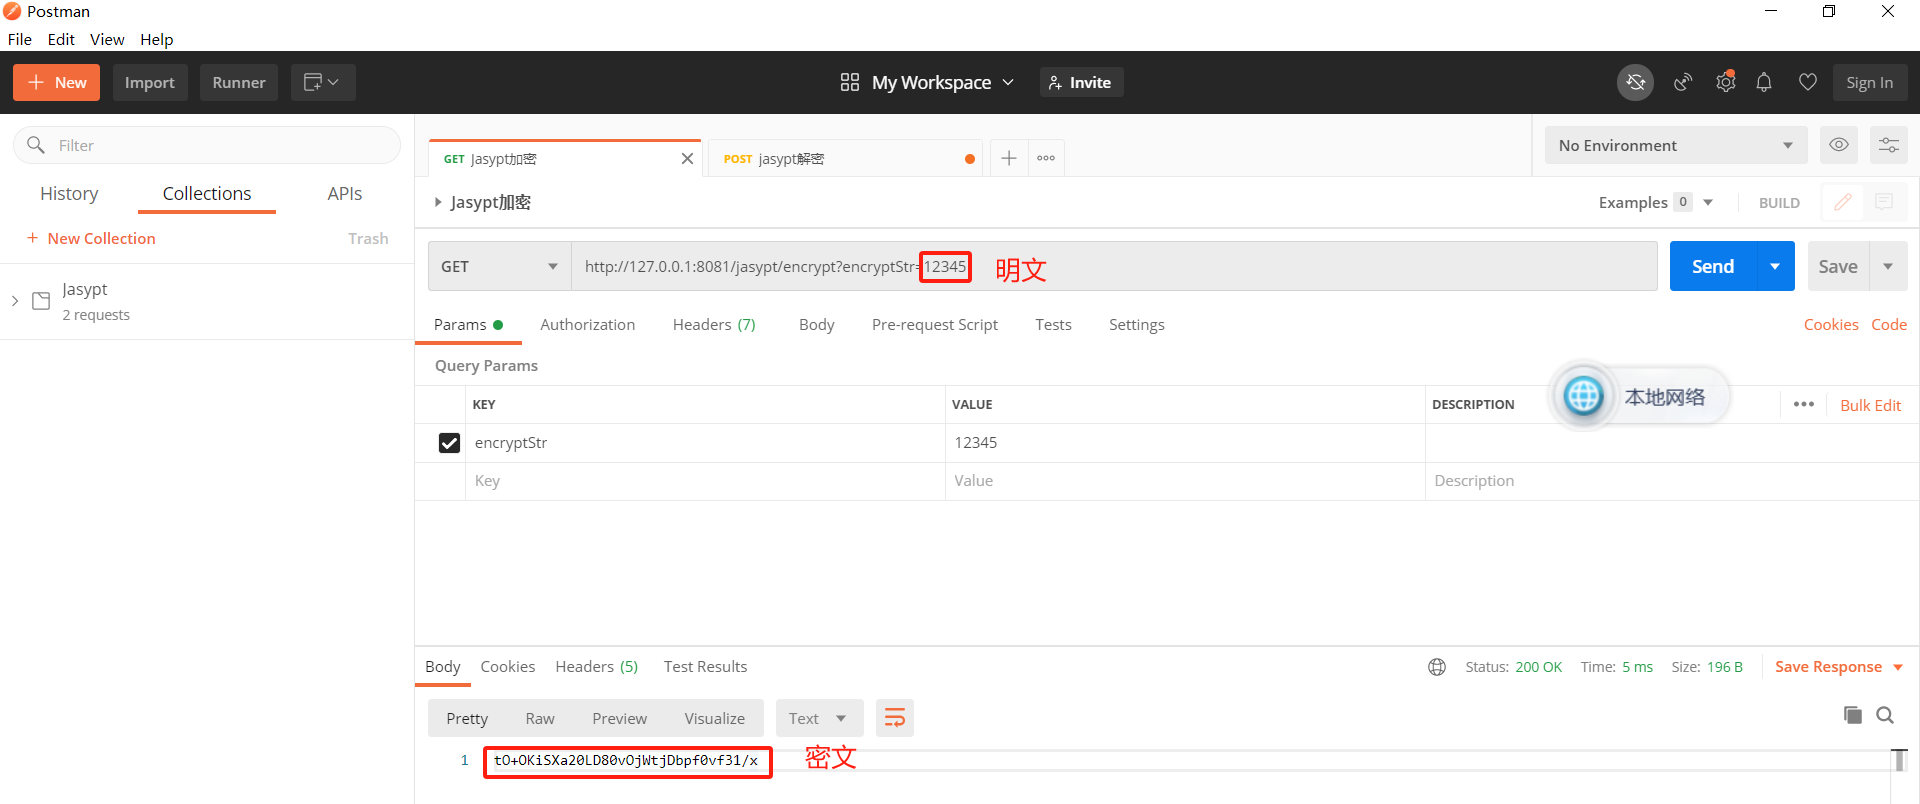The image size is (1920, 804).
Task: Add a new request tab with plus
Action: pos(1009,158)
